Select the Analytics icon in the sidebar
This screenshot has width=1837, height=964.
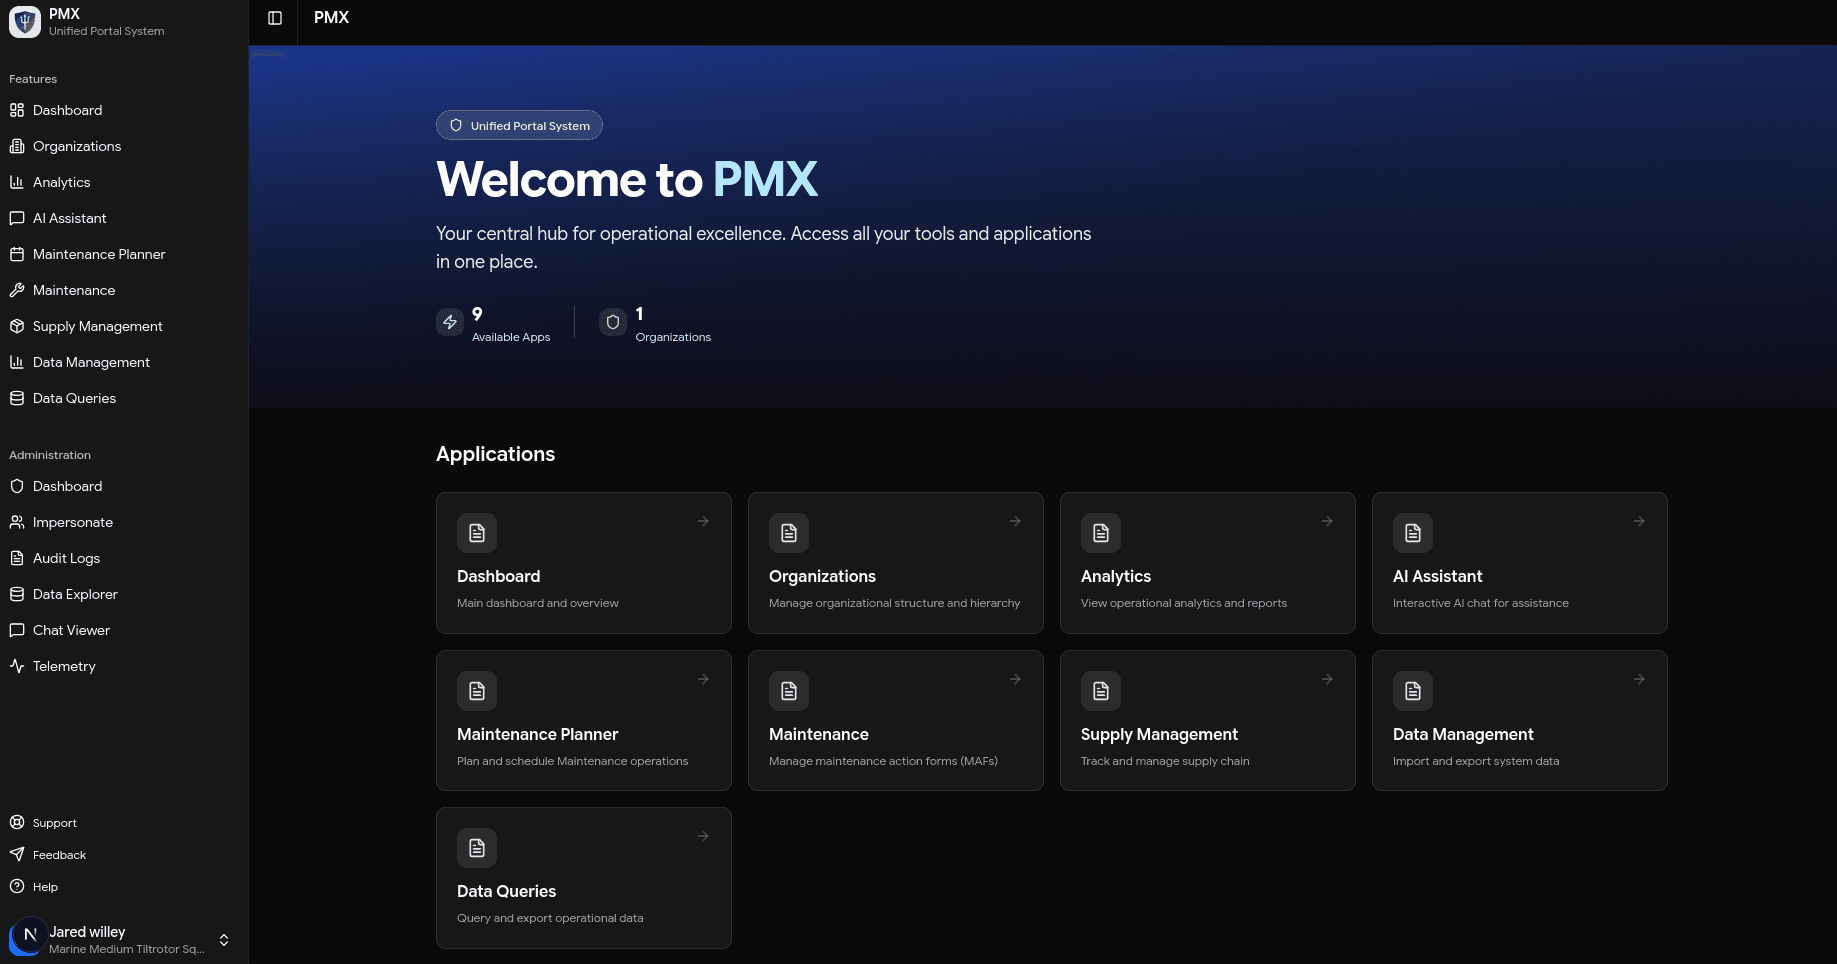click(17, 182)
